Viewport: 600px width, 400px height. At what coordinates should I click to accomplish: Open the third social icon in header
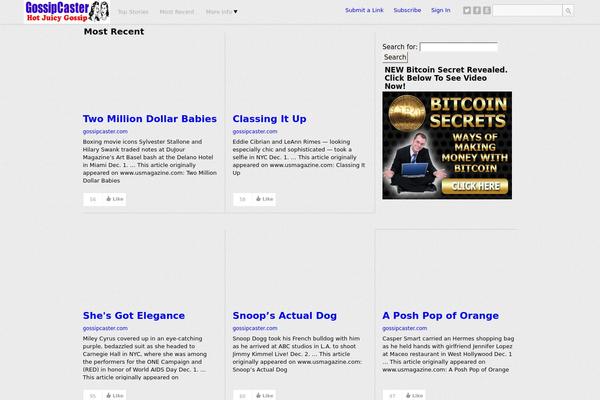(x=487, y=11)
